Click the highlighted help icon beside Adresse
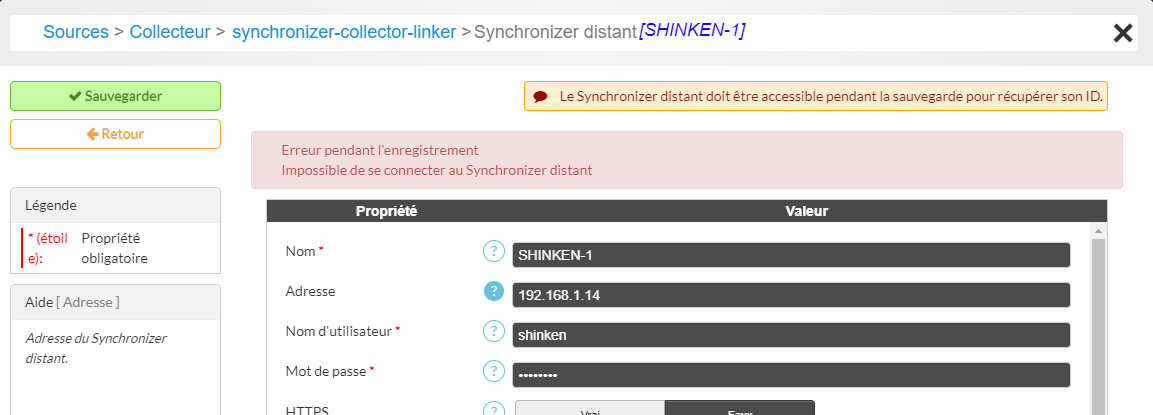The width and height of the screenshot is (1153, 415). (x=492, y=291)
